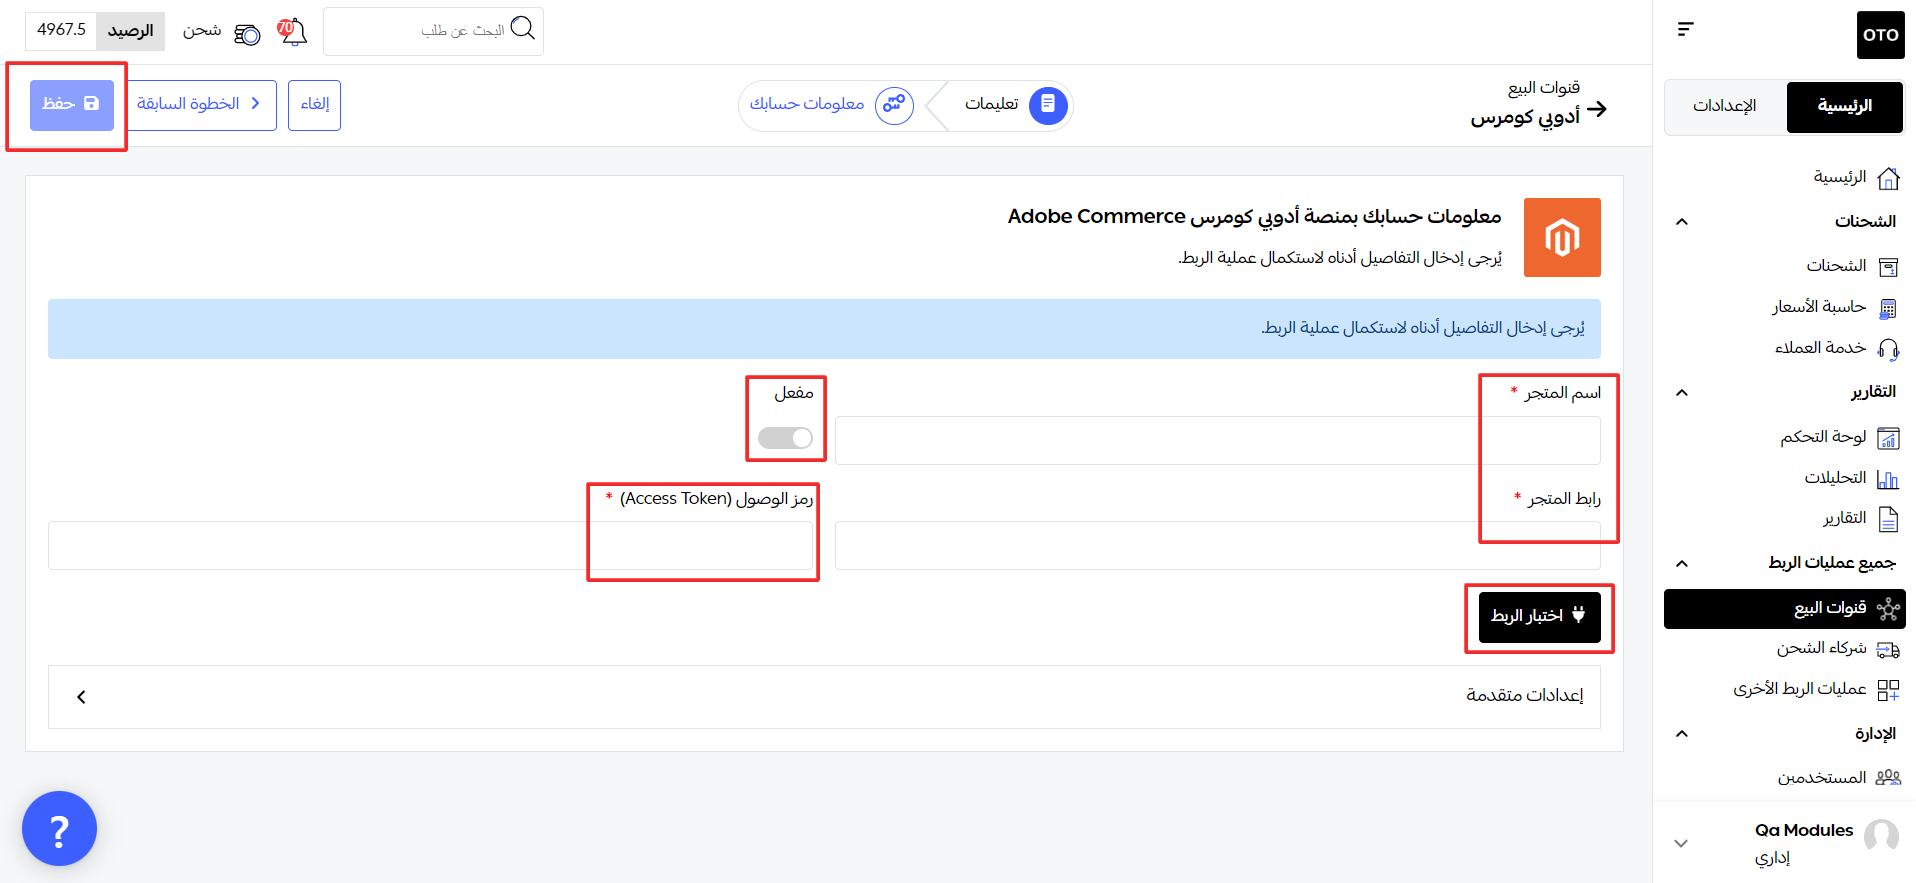Click the users icon for المستخدمين
Viewport: 1916px width, 883px height.
pyautogui.click(x=1888, y=777)
